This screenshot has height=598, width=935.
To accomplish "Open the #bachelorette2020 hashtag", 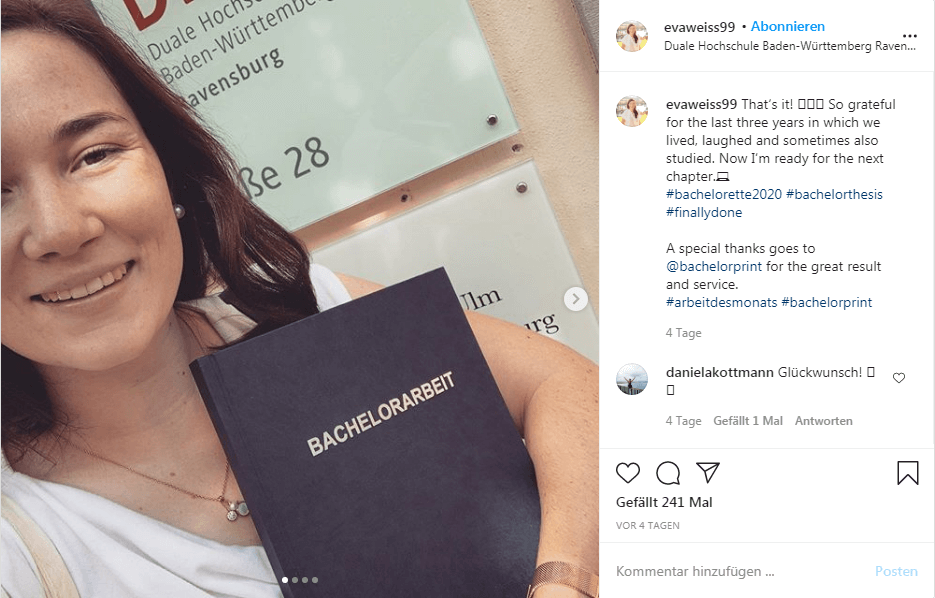I will (x=723, y=194).
